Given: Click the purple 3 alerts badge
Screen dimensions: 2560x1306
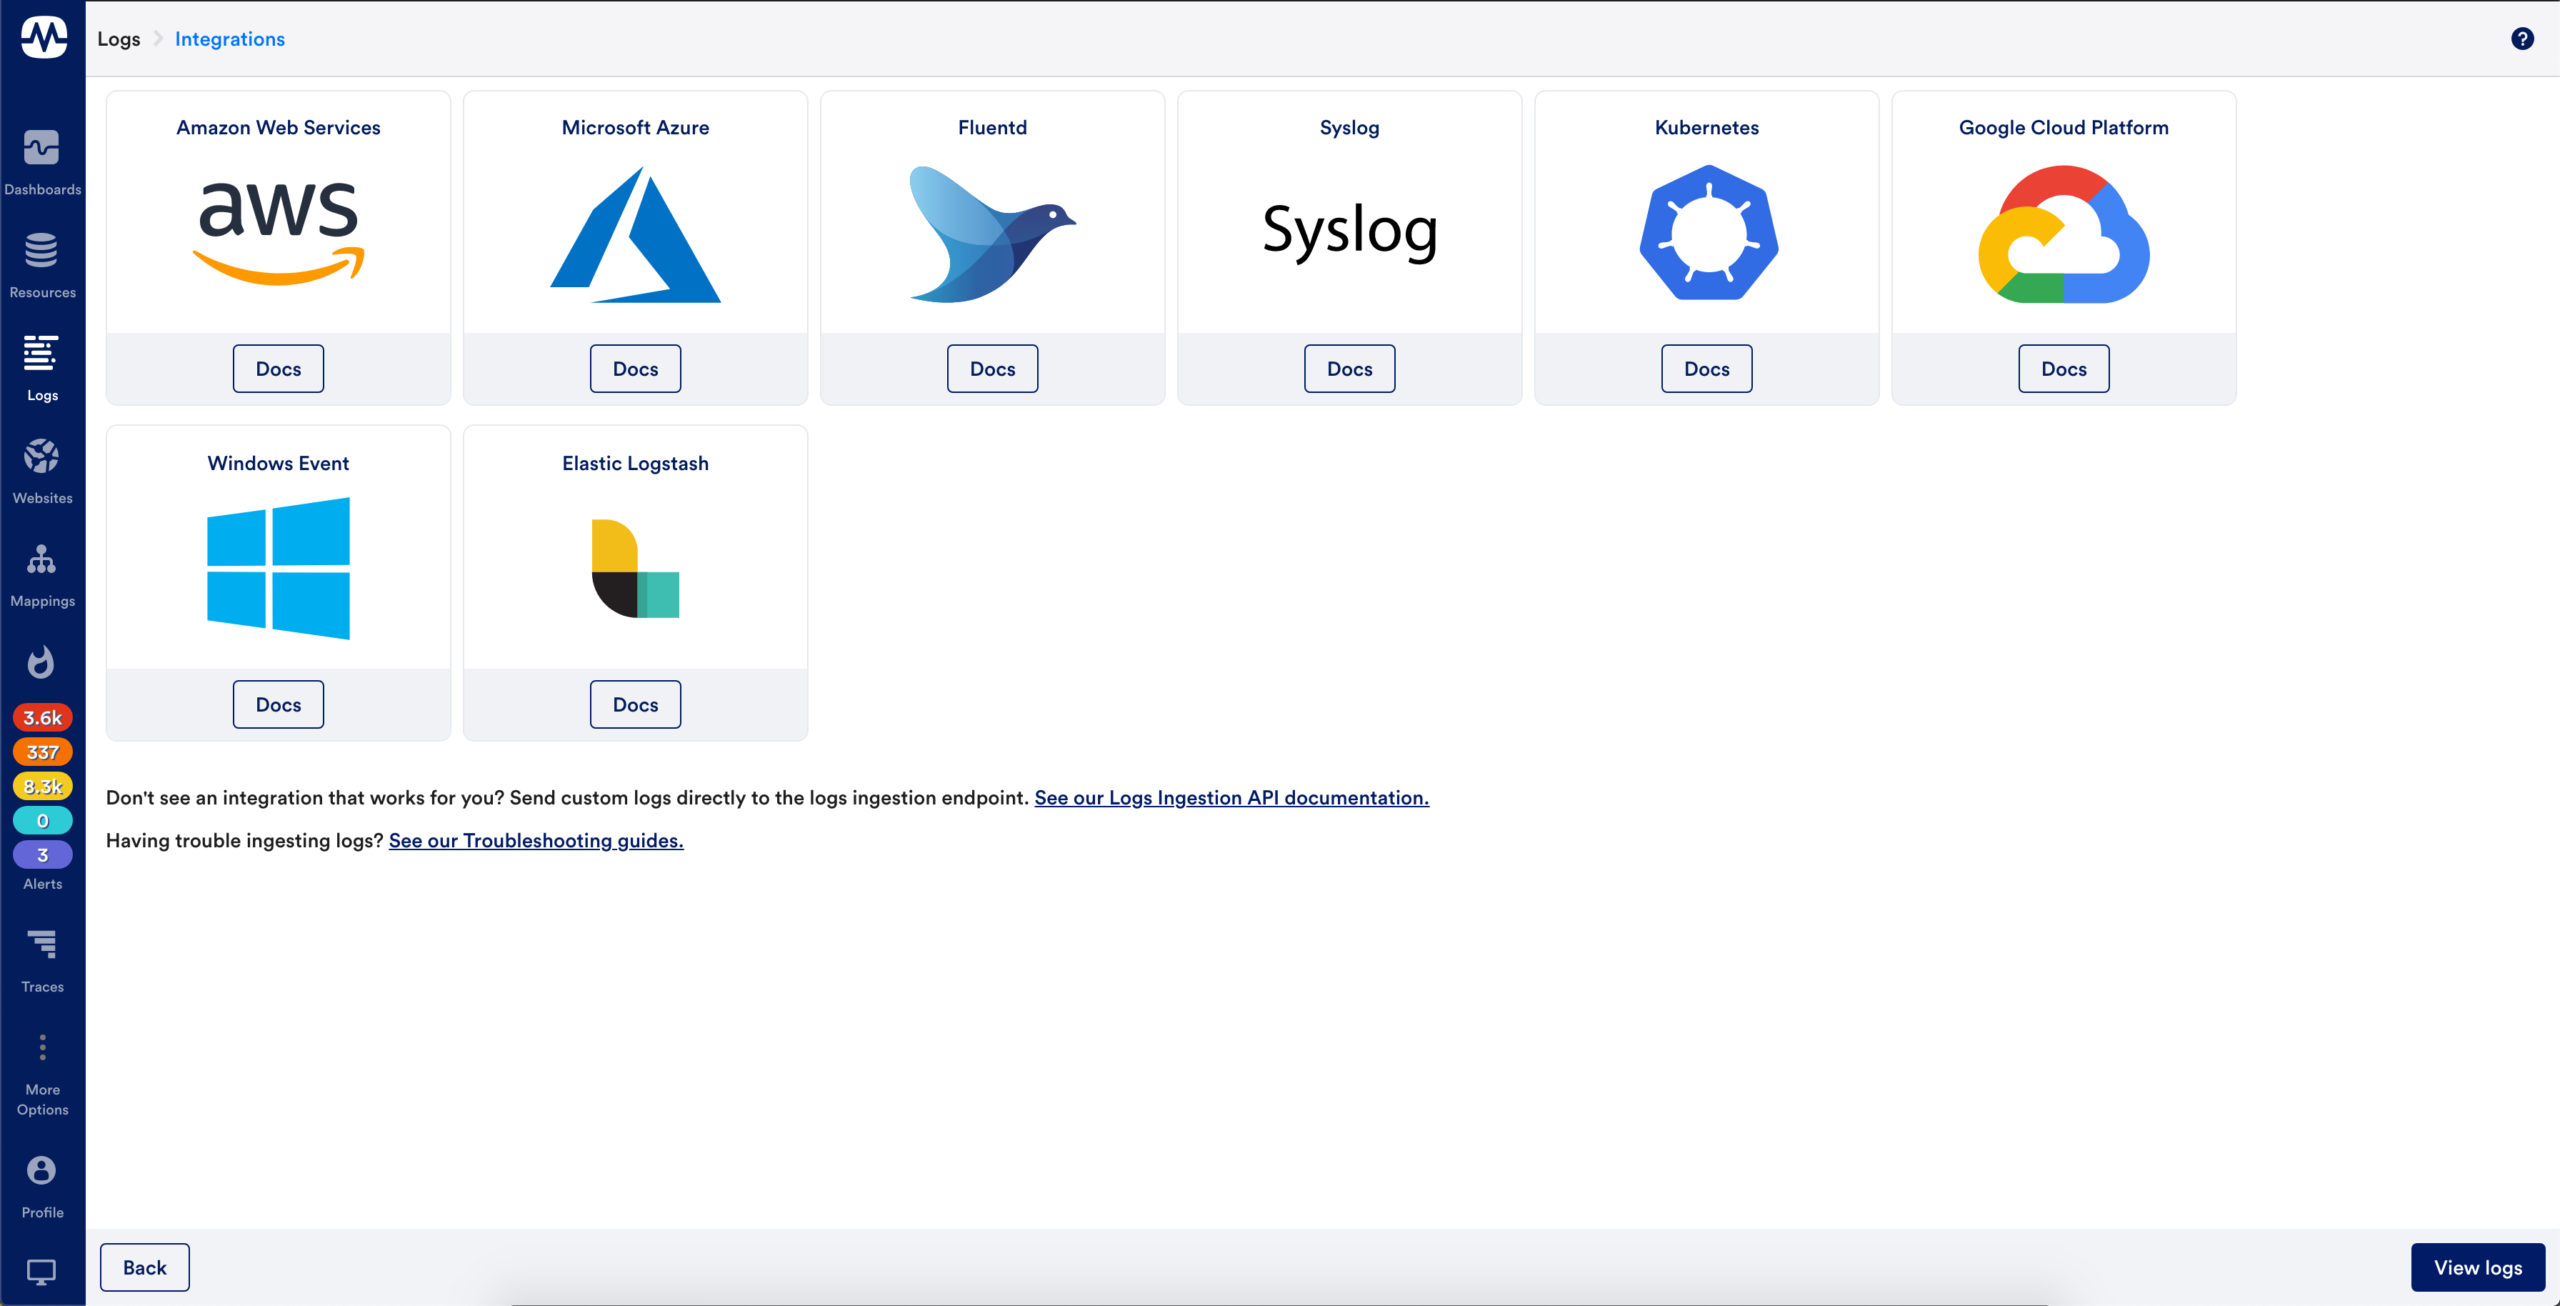Looking at the screenshot, I should point(42,855).
